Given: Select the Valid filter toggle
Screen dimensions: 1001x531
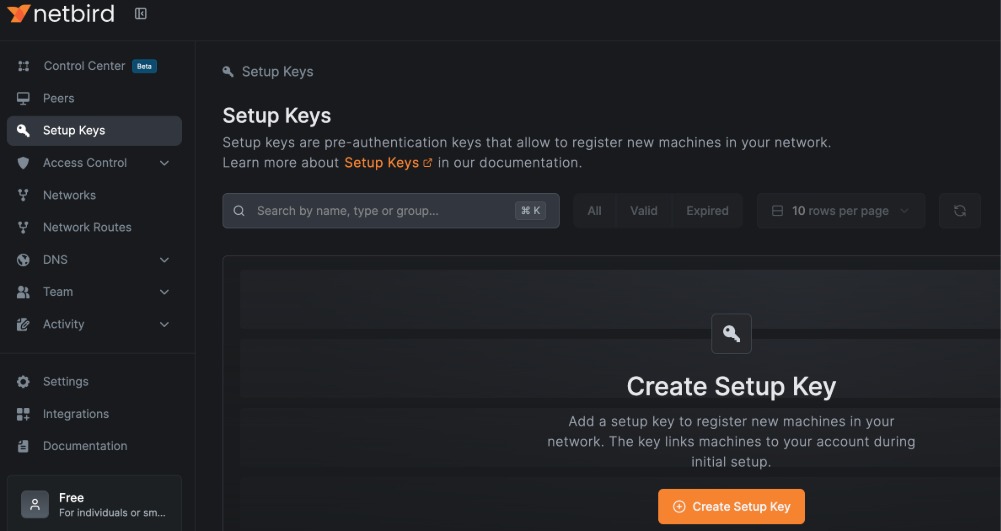Looking at the screenshot, I should 643,211.
